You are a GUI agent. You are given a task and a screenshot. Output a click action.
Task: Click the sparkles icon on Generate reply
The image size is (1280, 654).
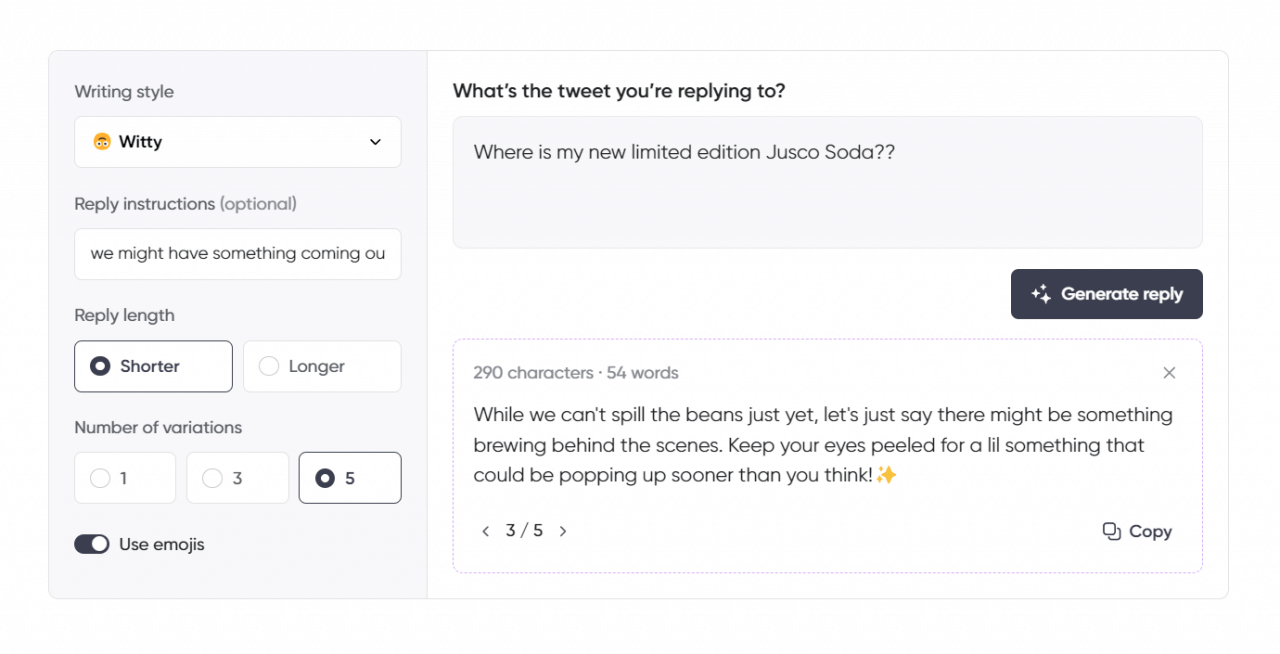pos(1040,294)
